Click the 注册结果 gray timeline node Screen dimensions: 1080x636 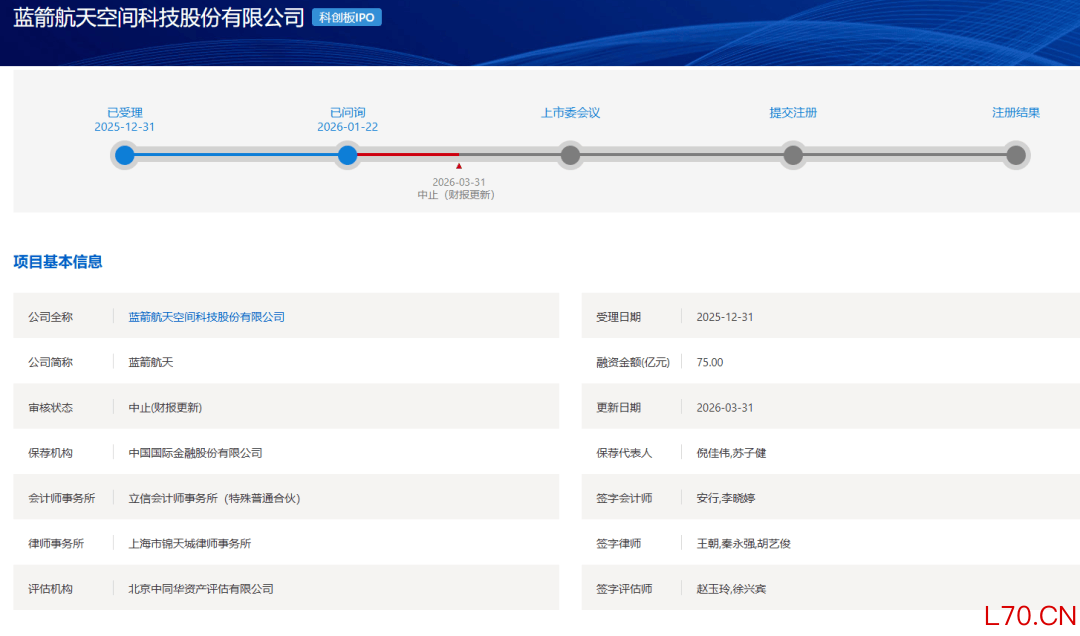1016,155
